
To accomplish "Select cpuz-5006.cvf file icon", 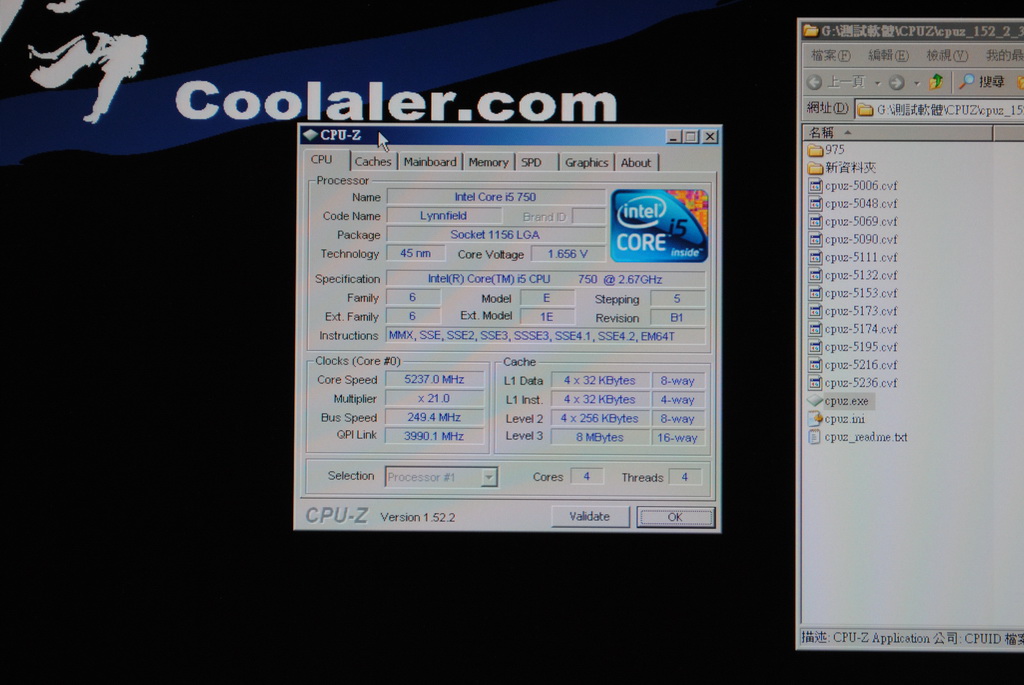I will 815,185.
